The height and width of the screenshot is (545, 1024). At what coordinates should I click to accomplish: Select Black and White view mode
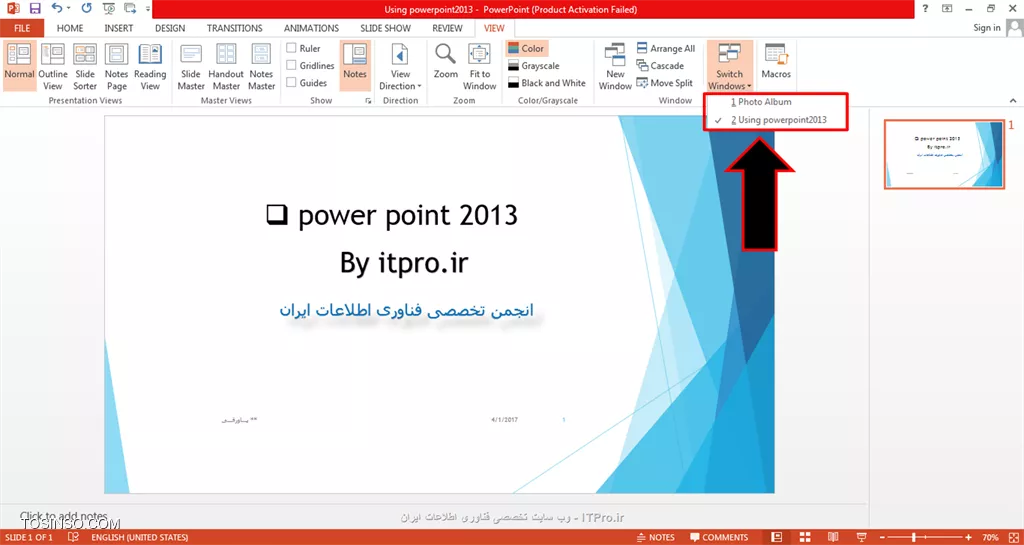(547, 83)
